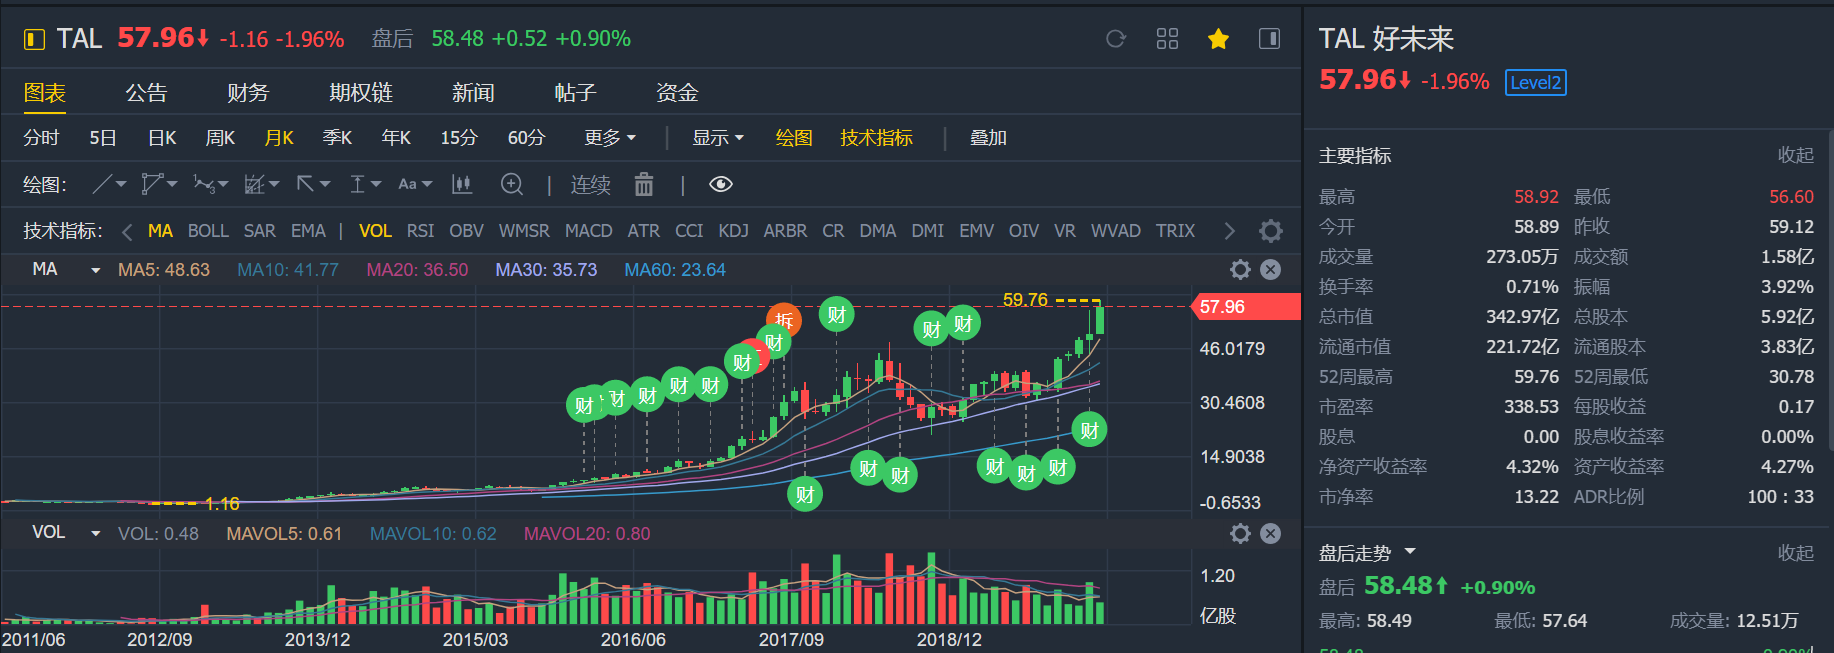This screenshot has height=653, width=1834.
Task: Select the candlestick chart drawing icon
Action: point(462,185)
